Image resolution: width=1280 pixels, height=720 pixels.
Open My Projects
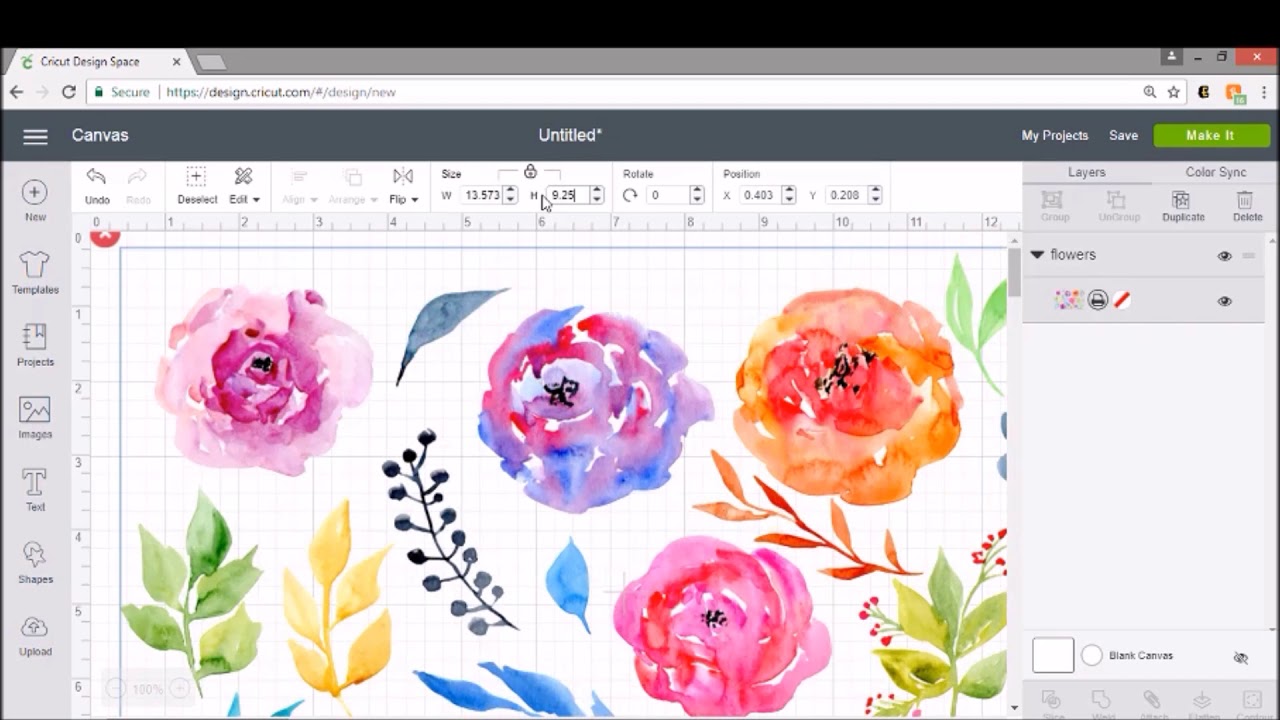point(1054,136)
